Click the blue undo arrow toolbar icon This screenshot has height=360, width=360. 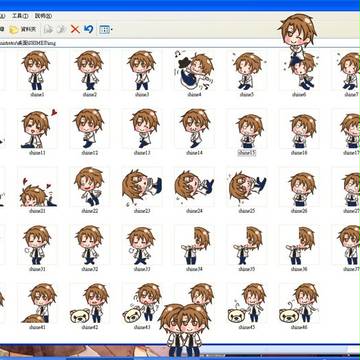(x=88, y=29)
